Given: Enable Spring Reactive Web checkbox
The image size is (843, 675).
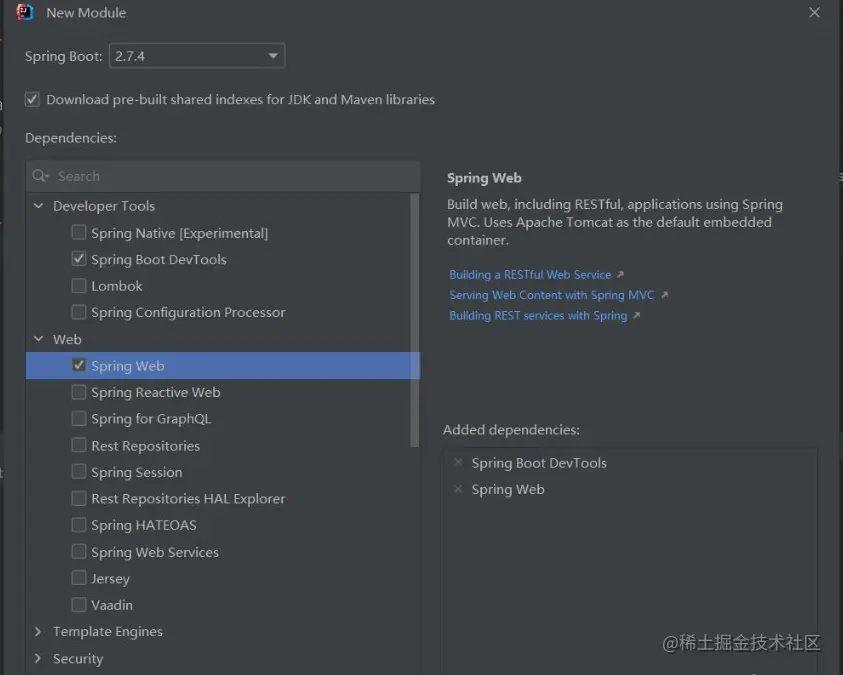Looking at the screenshot, I should [78, 392].
